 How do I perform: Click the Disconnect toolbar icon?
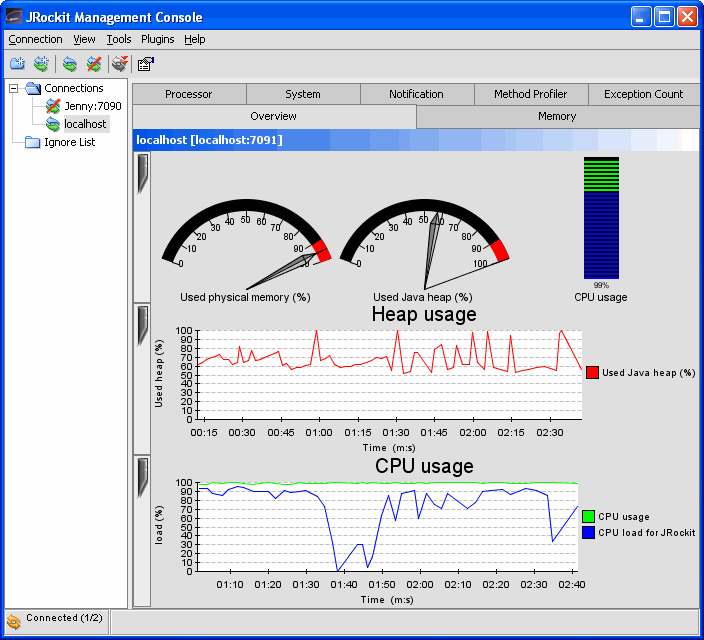pyautogui.click(x=94, y=64)
